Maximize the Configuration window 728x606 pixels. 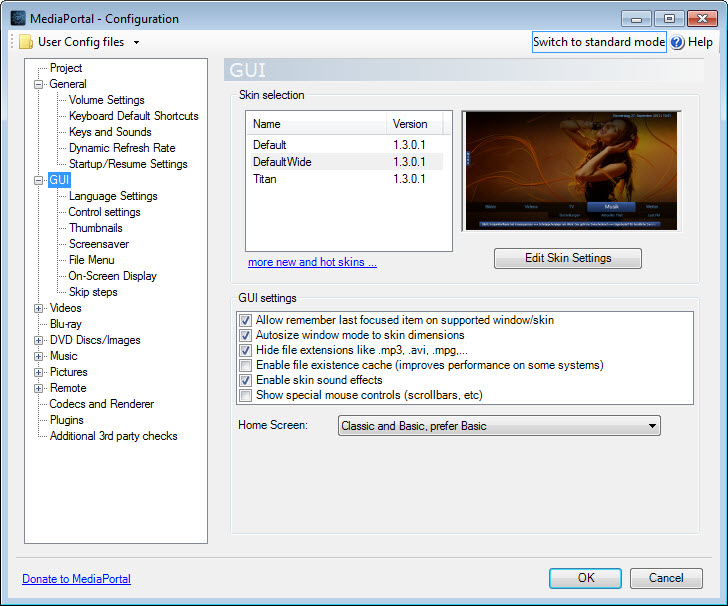click(669, 19)
